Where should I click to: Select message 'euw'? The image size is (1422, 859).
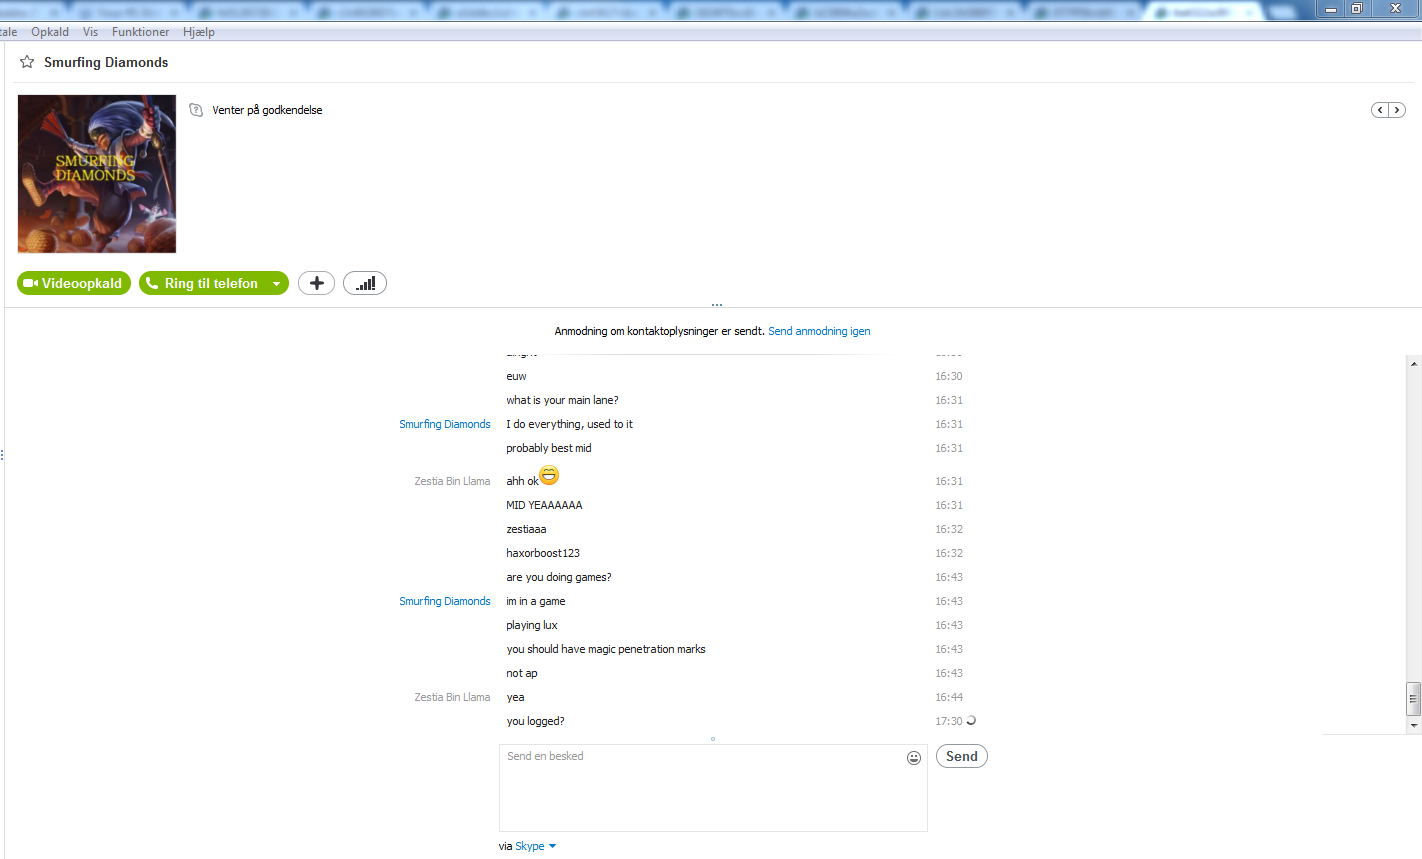pos(516,376)
